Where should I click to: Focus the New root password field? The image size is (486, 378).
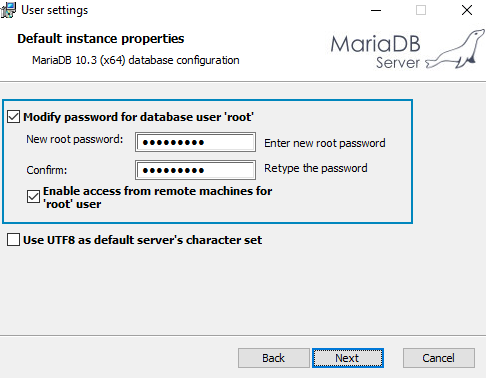[x=196, y=142]
